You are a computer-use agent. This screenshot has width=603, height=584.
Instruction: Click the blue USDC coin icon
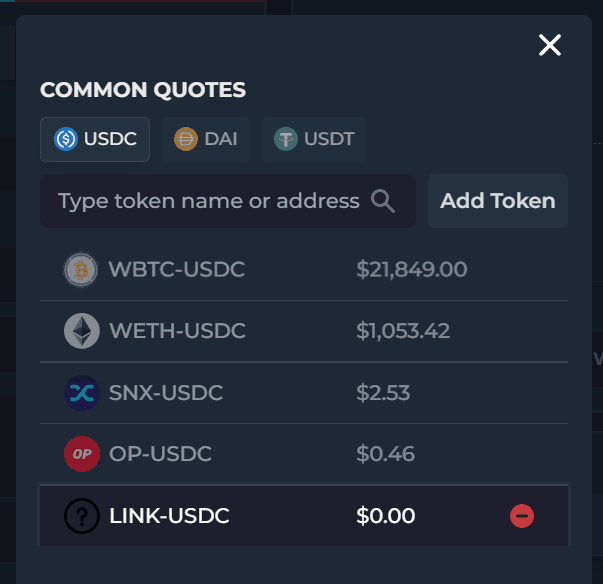66,139
